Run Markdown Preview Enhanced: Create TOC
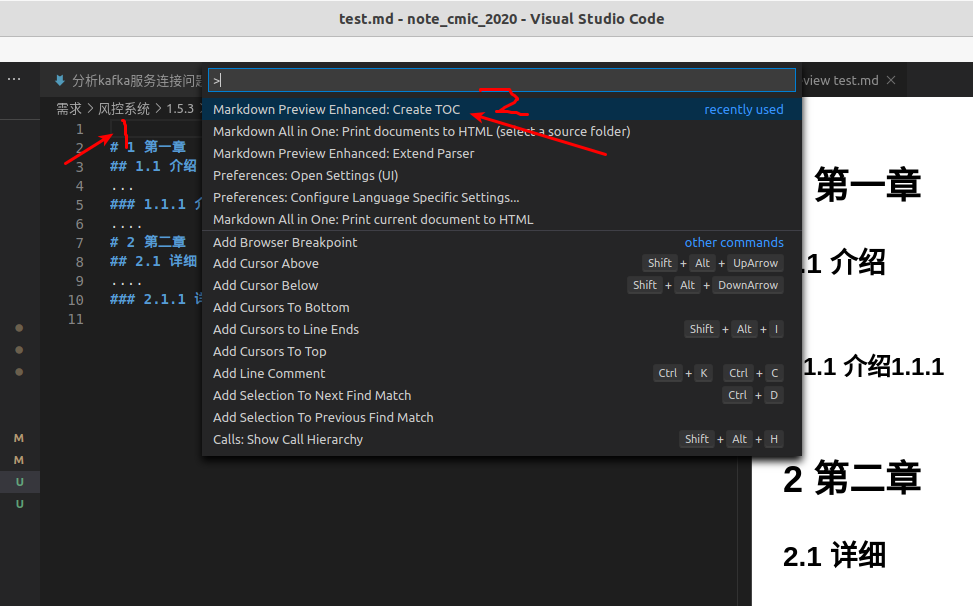The height and width of the screenshot is (606, 973). click(501, 109)
